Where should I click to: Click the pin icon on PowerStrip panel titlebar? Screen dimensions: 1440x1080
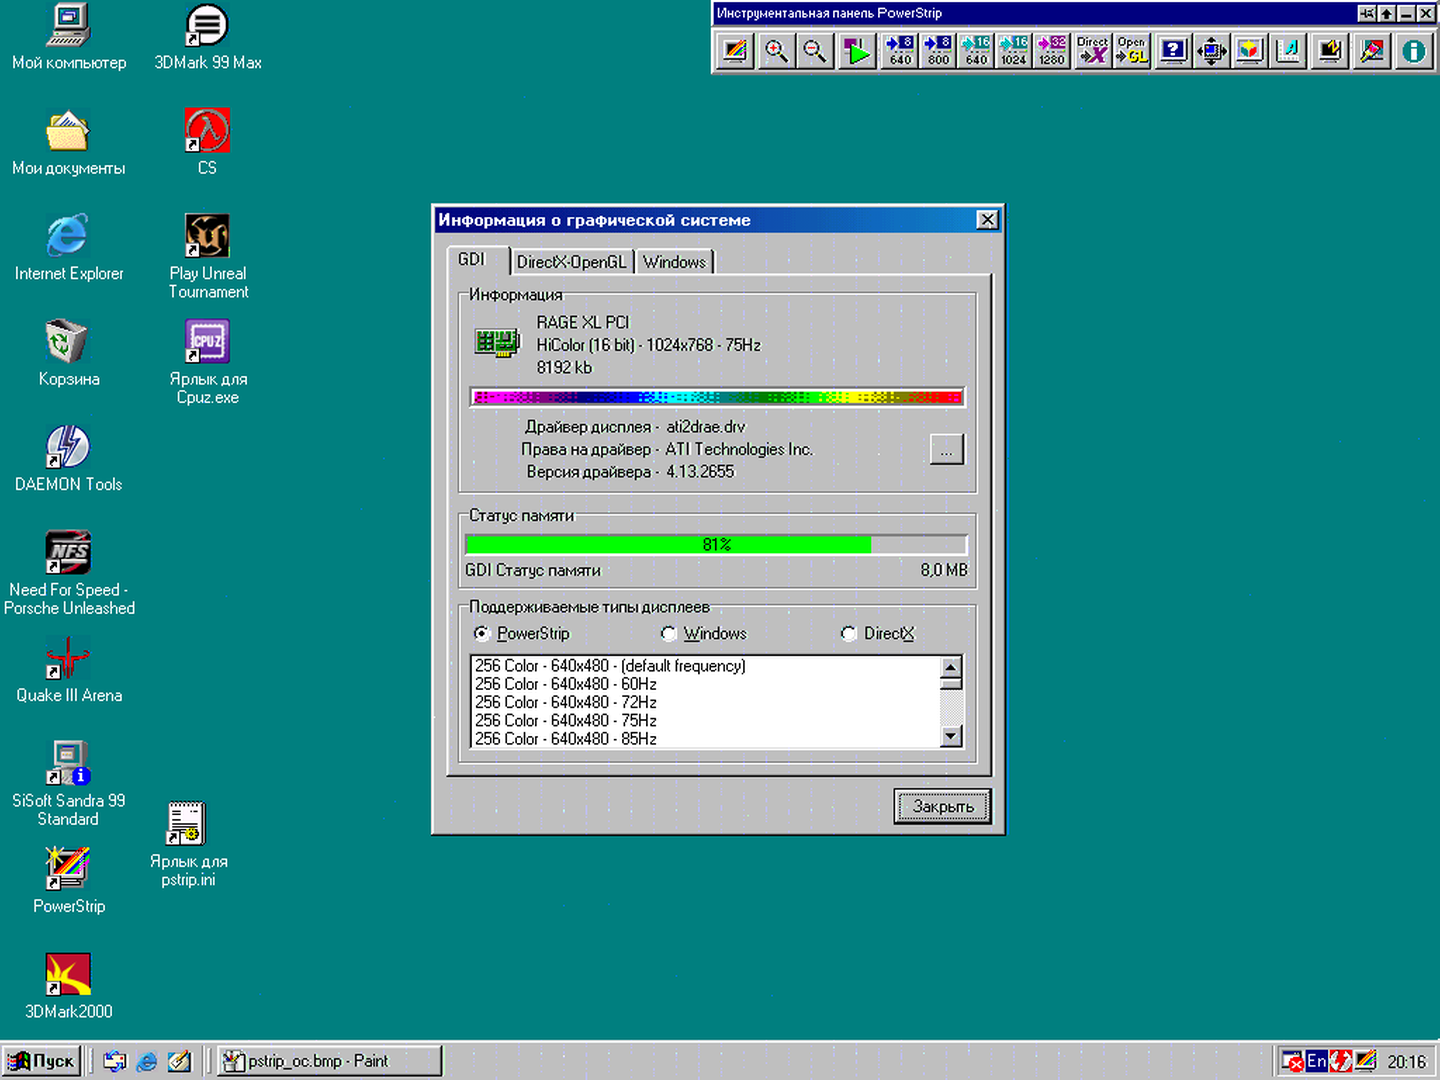tap(1367, 13)
